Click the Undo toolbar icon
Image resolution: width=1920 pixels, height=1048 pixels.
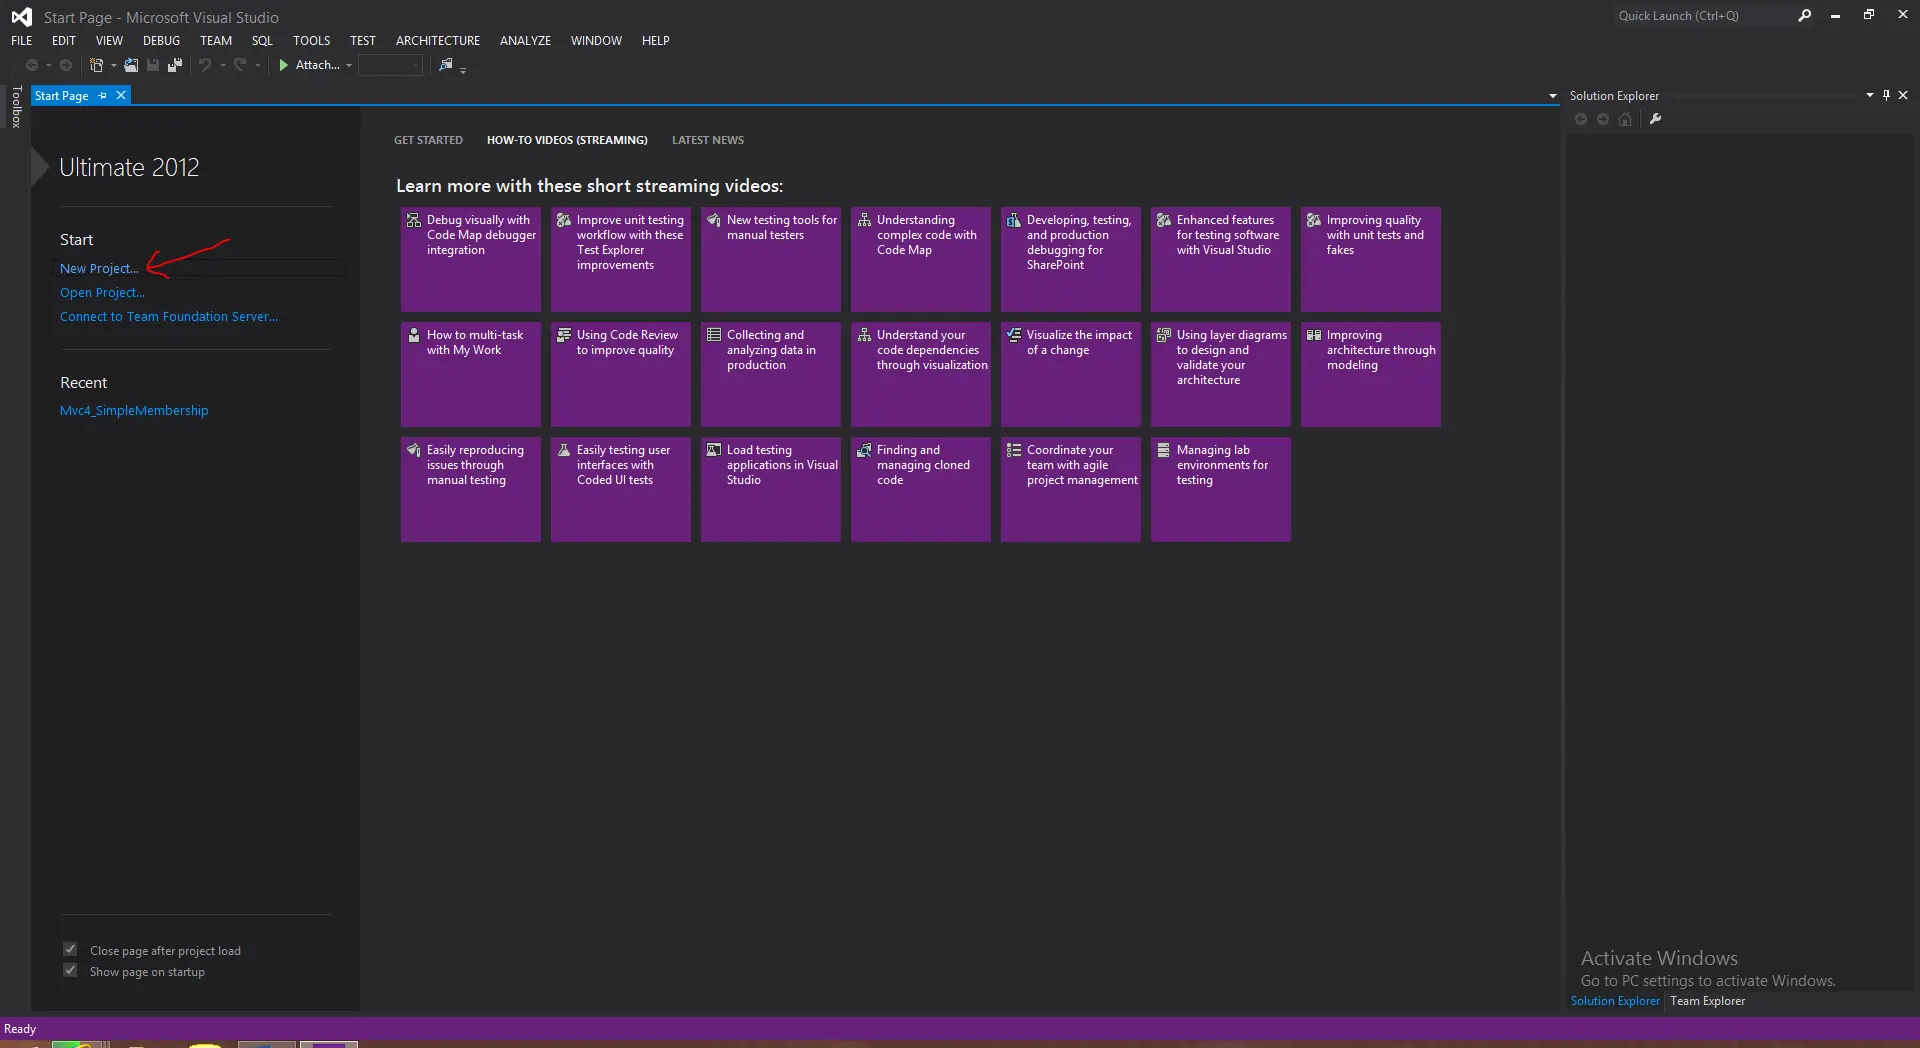click(x=204, y=65)
